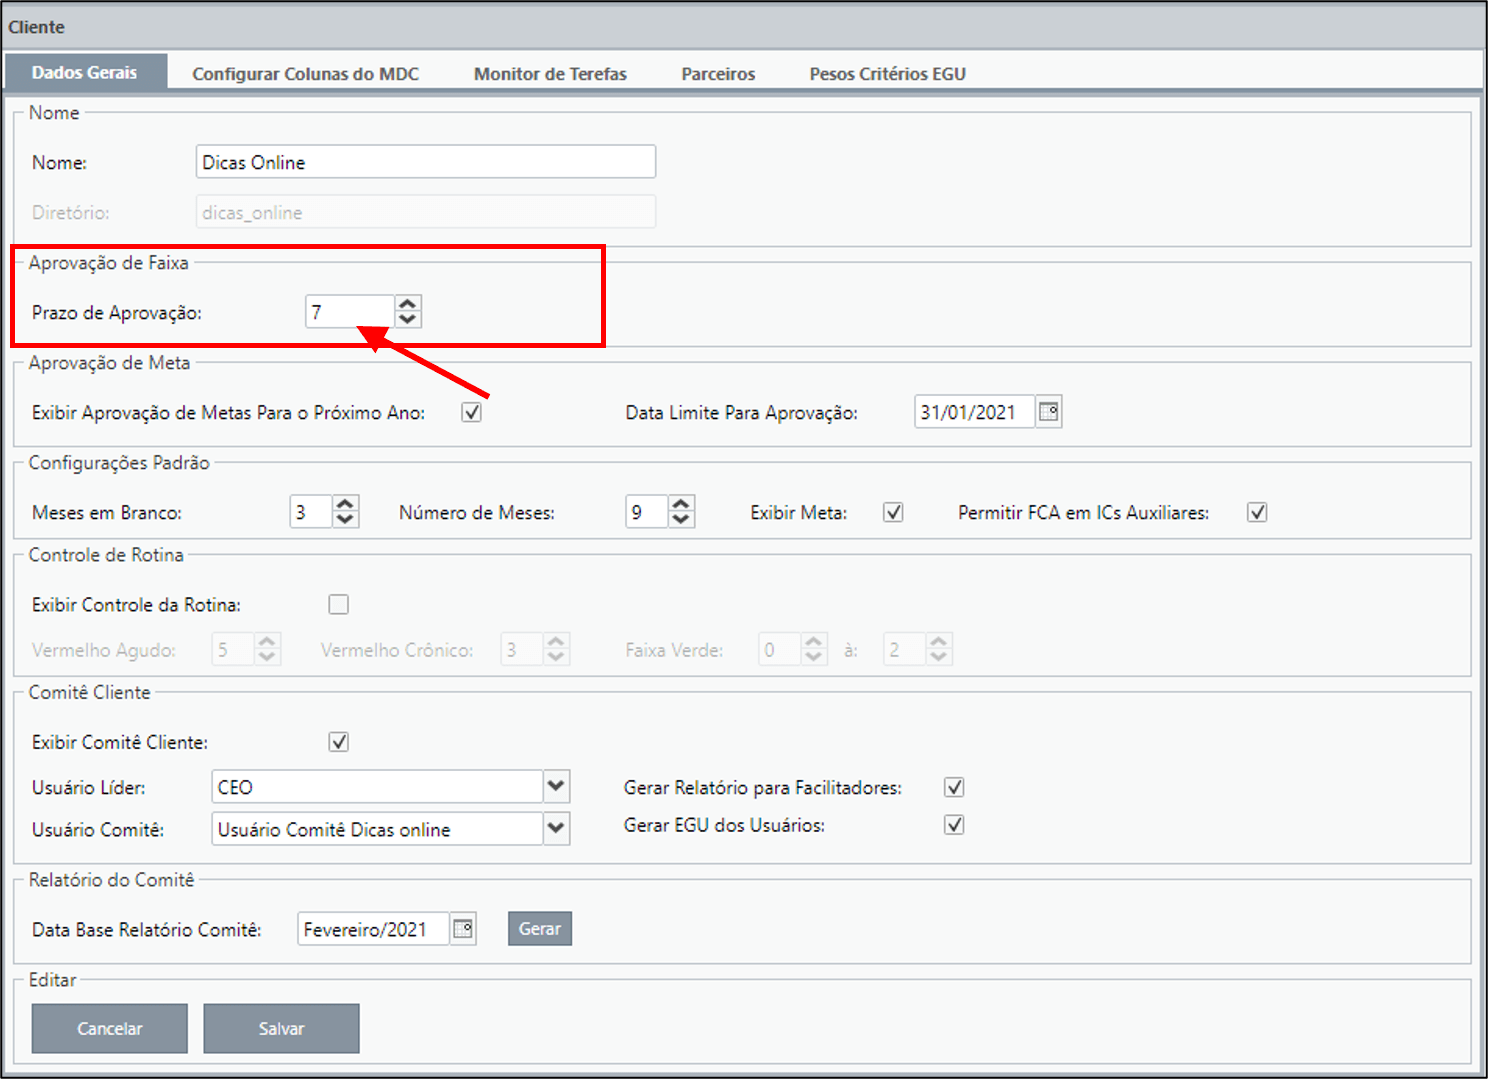Click the Nome field containing Dicas Online
The height and width of the screenshot is (1079, 1488).
pos(426,162)
